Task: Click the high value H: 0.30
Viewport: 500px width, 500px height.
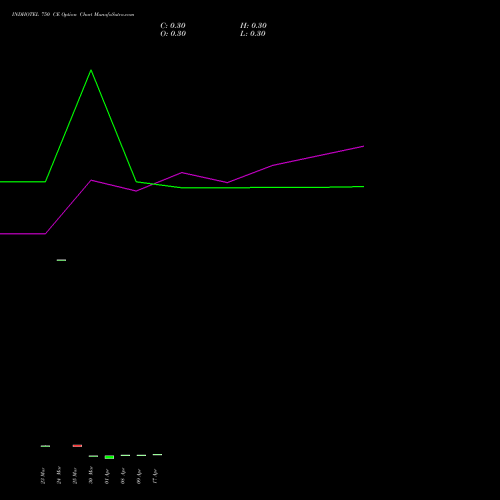Action: (x=253, y=26)
